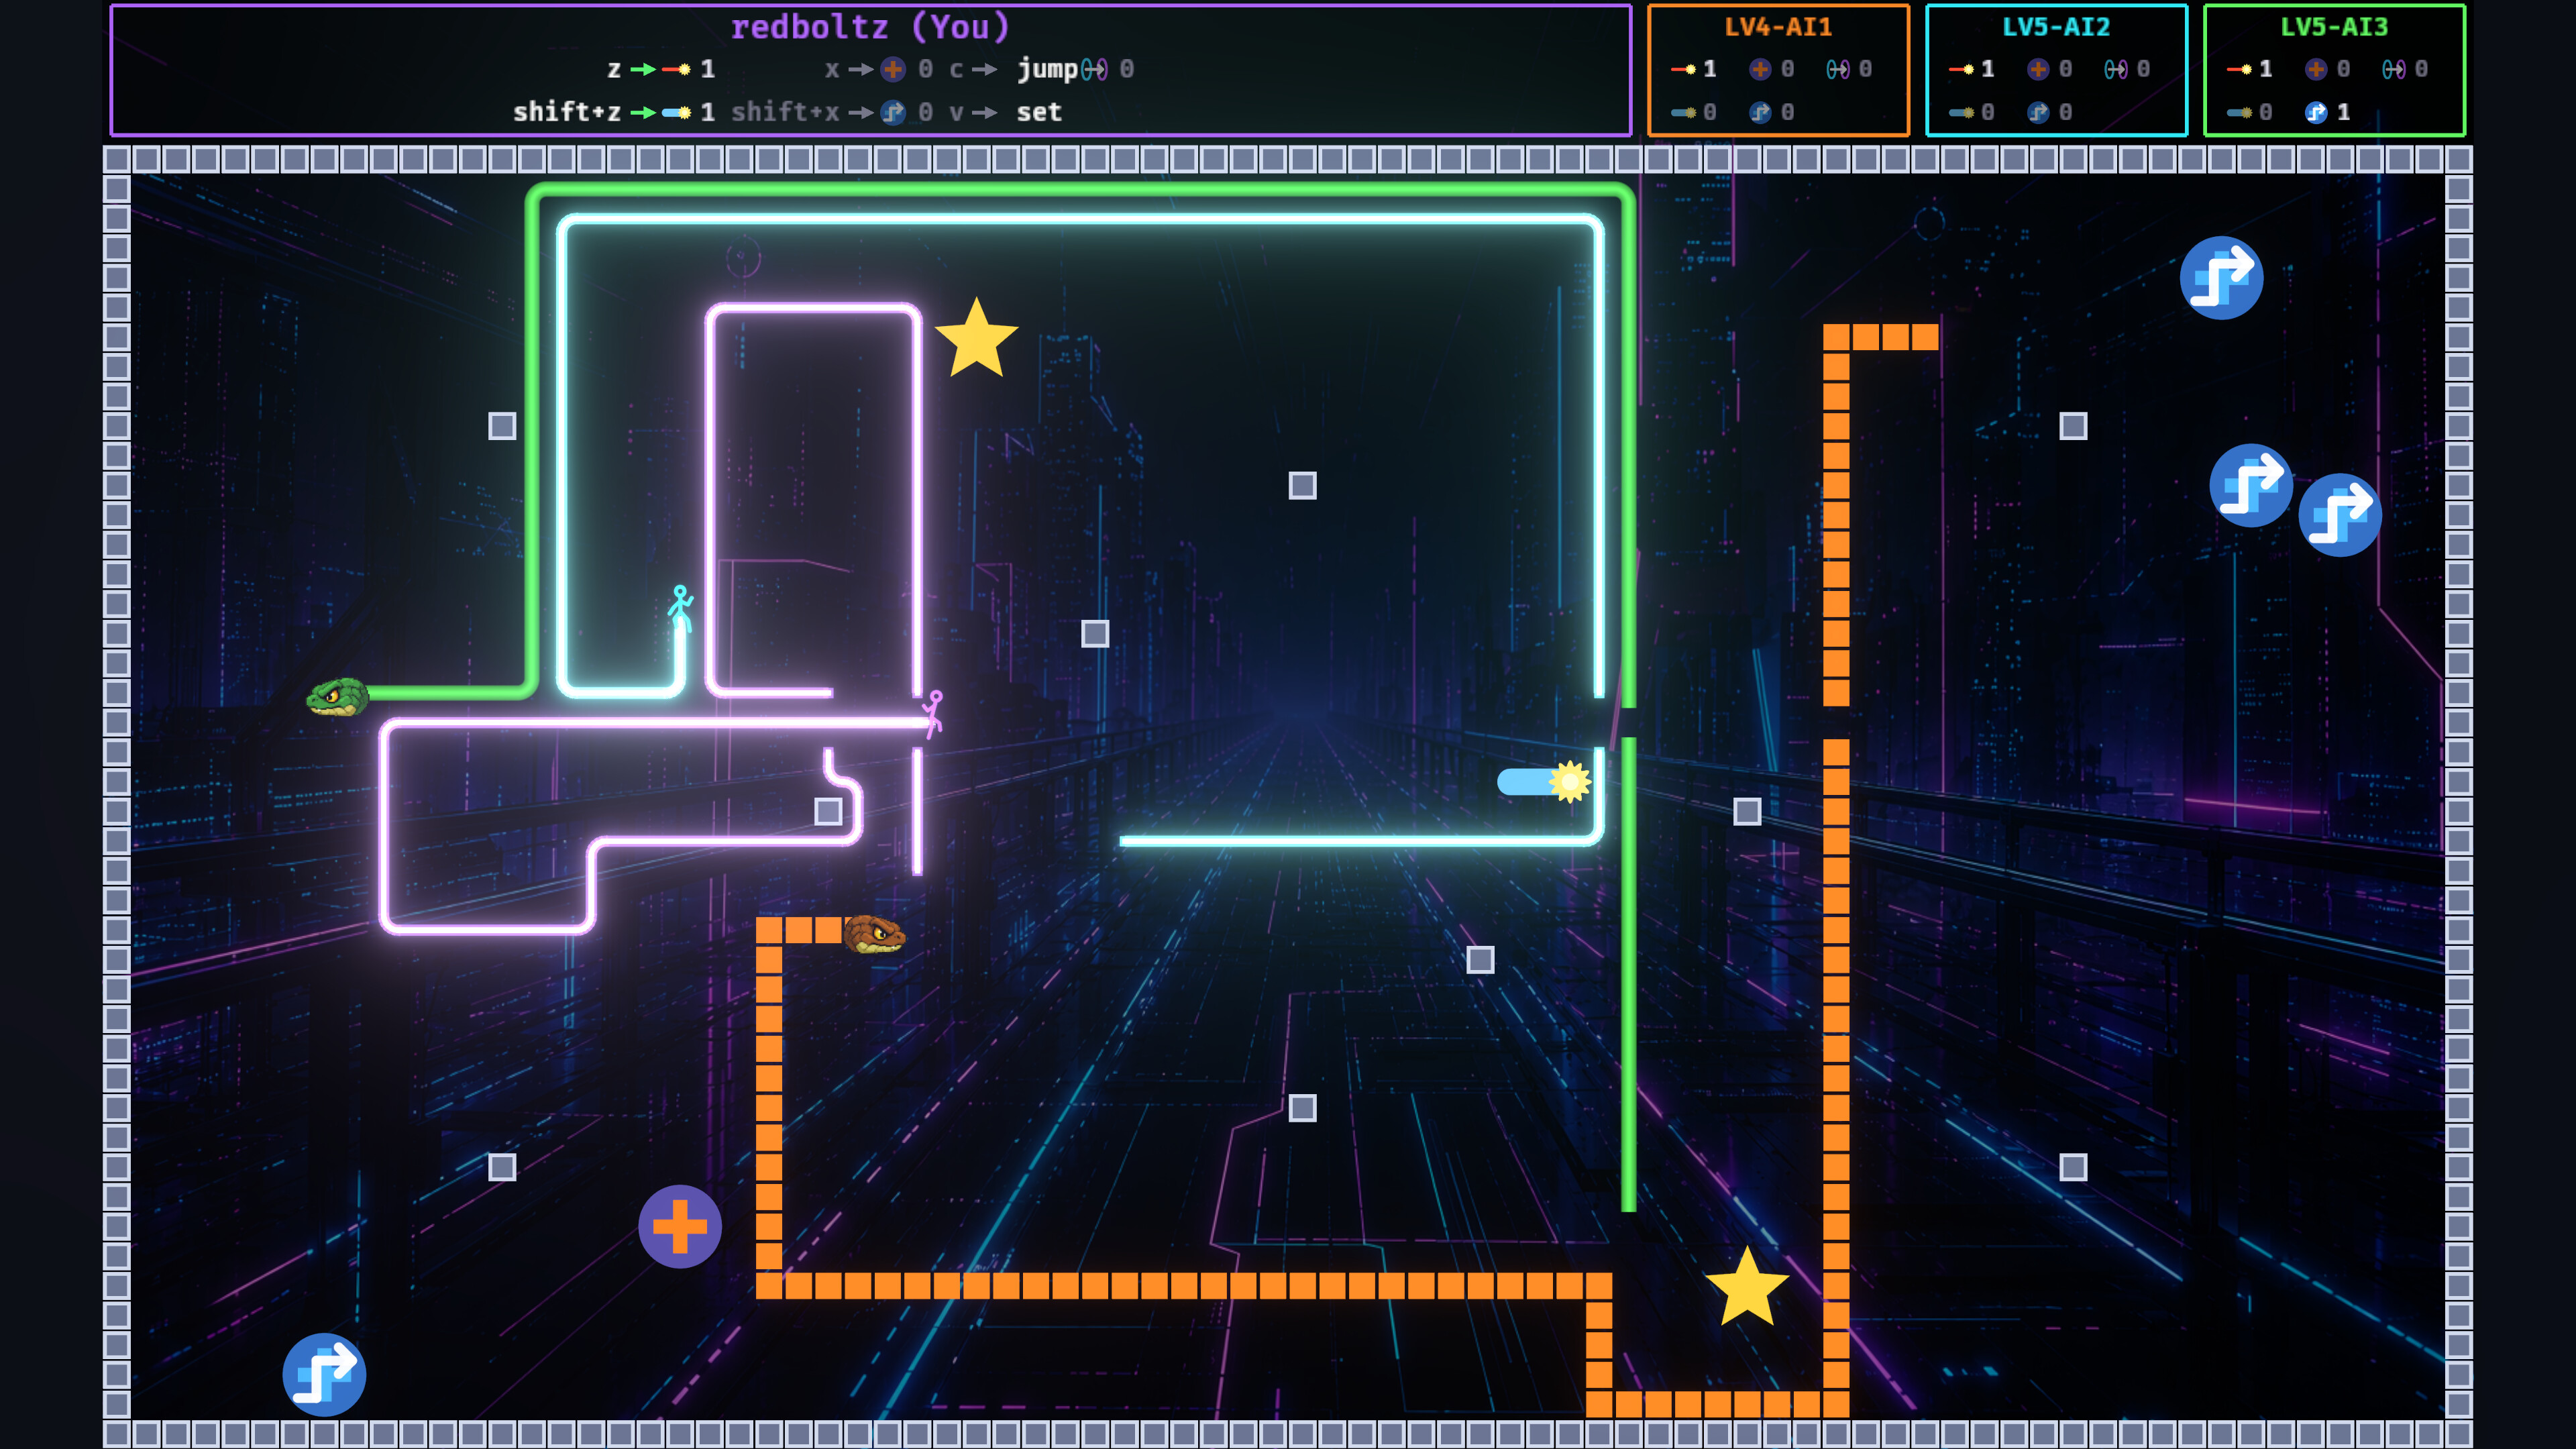Click the cyan stick figure runner

coord(681,608)
